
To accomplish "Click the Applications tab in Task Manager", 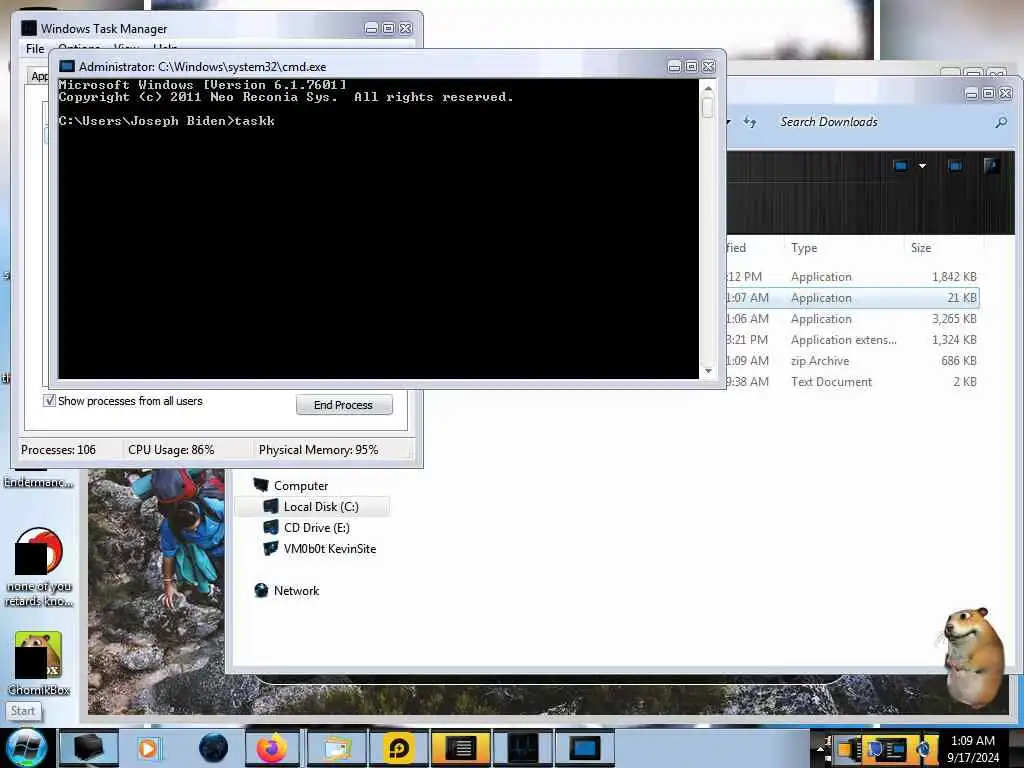I will click(39, 76).
